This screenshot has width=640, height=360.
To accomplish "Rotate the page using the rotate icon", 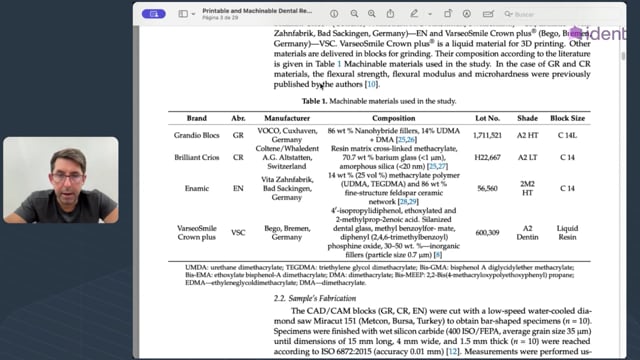I will [448, 14].
